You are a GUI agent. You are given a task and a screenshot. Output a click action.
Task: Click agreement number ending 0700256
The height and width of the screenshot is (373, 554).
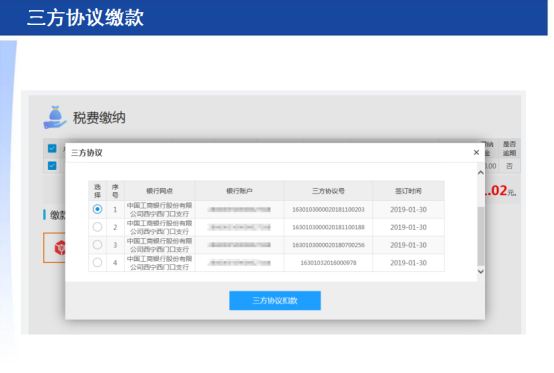tap(328, 245)
